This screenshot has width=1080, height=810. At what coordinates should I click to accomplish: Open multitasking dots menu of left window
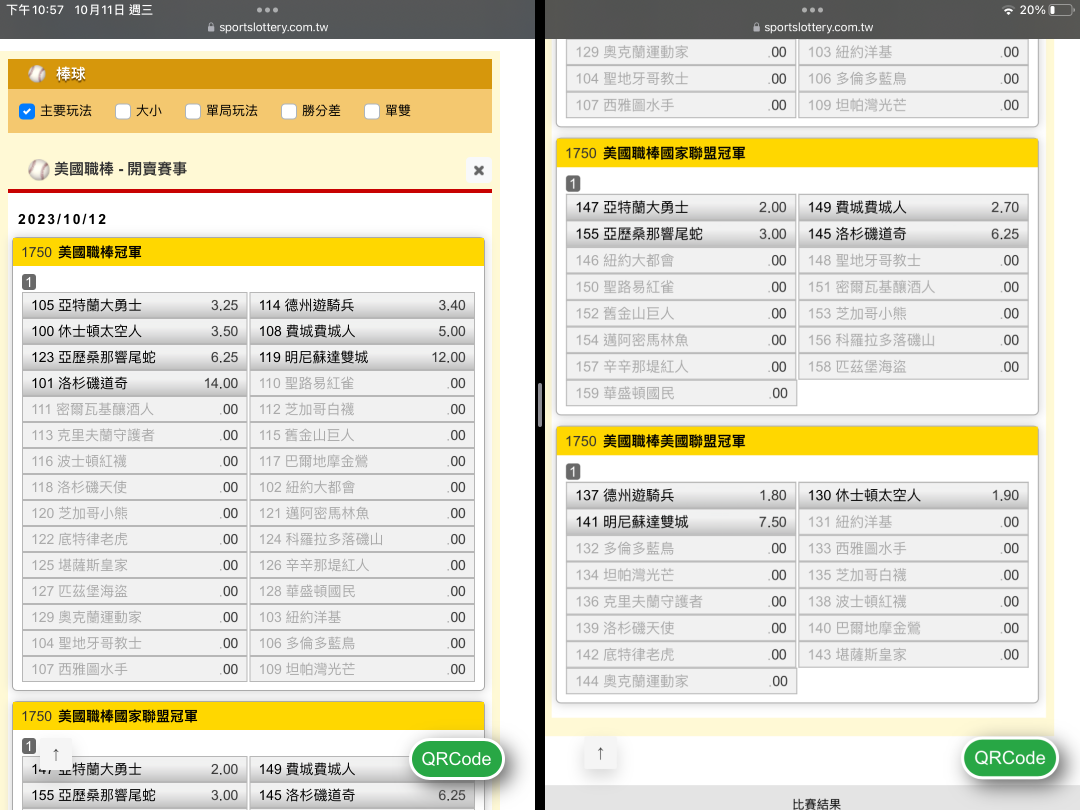(267, 10)
